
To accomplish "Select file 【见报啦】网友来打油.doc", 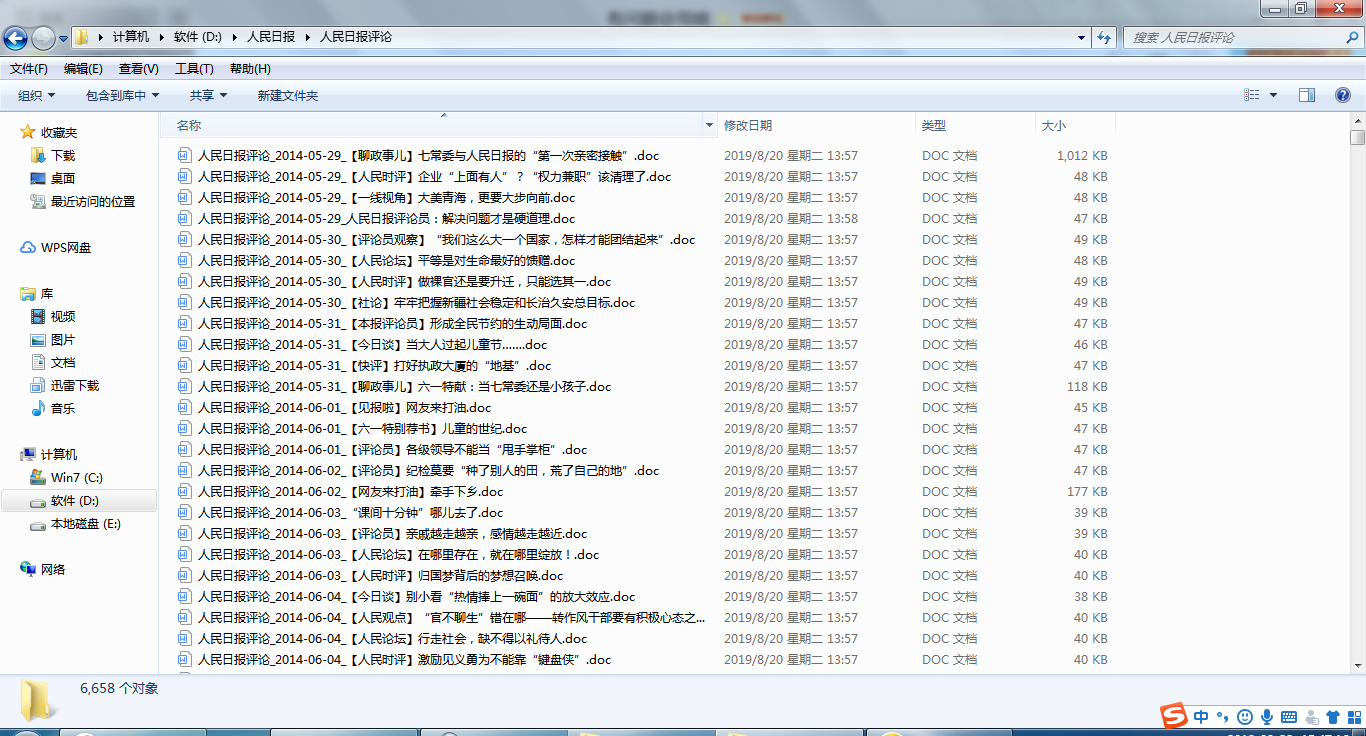I will click(344, 407).
